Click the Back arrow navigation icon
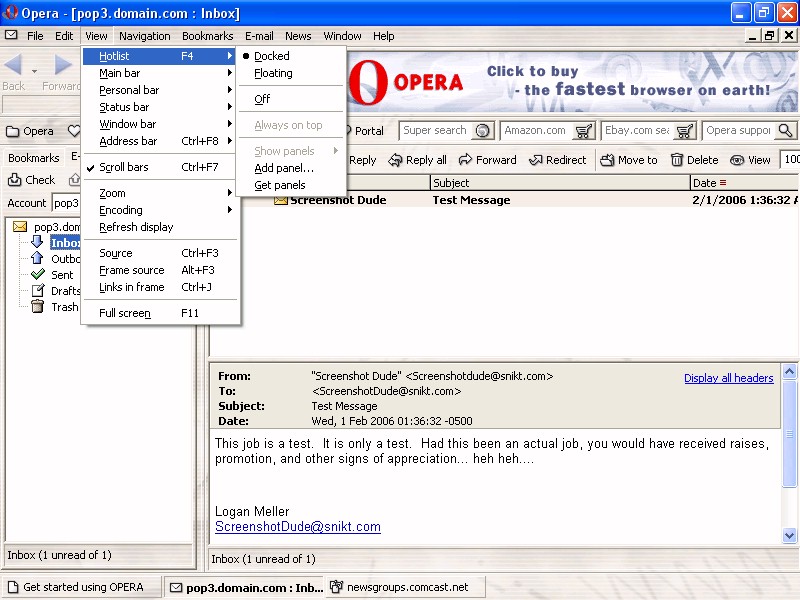The image size is (800, 600). pyautogui.click(x=13, y=64)
